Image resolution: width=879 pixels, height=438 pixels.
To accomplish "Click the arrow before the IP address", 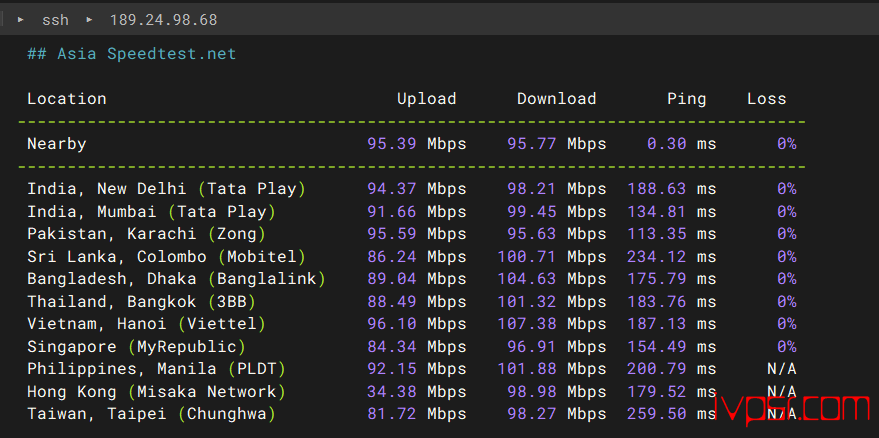I will pyautogui.click(x=90, y=20).
